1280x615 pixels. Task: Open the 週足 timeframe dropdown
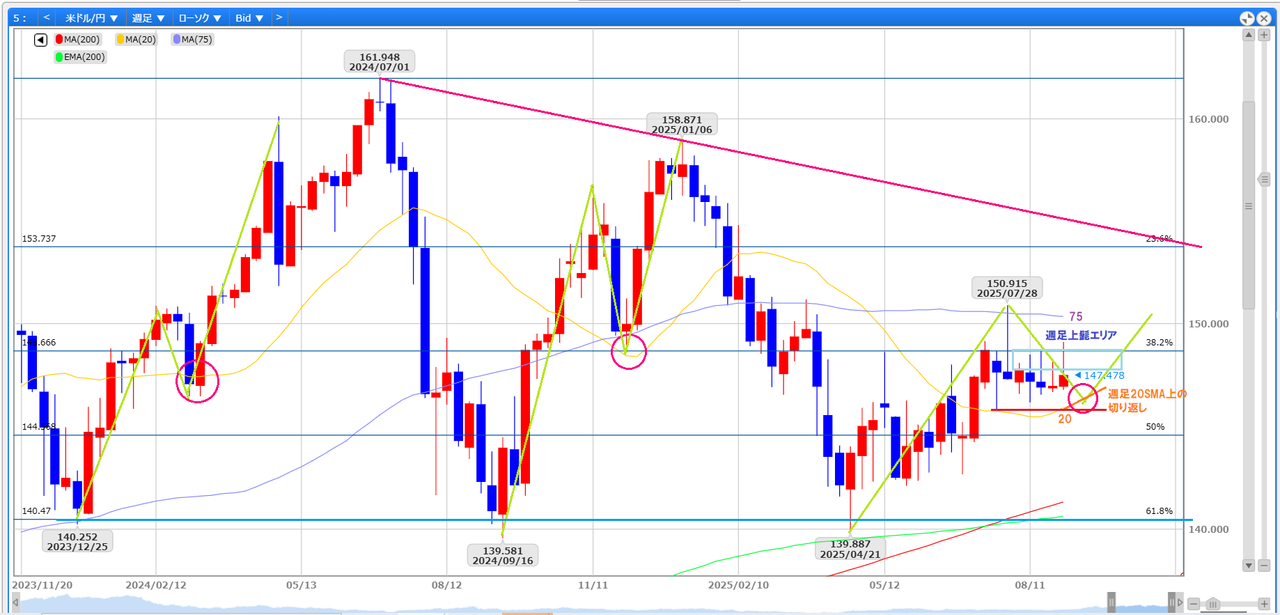coord(148,18)
